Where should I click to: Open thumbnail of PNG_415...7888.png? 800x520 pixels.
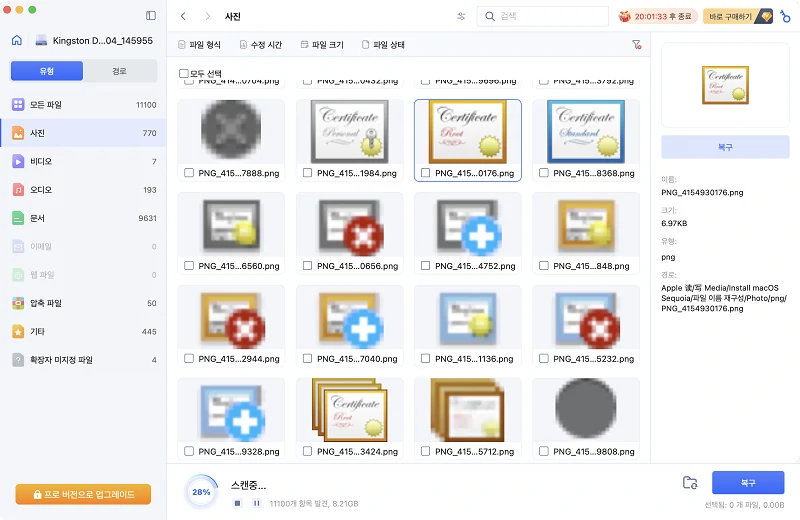231,131
